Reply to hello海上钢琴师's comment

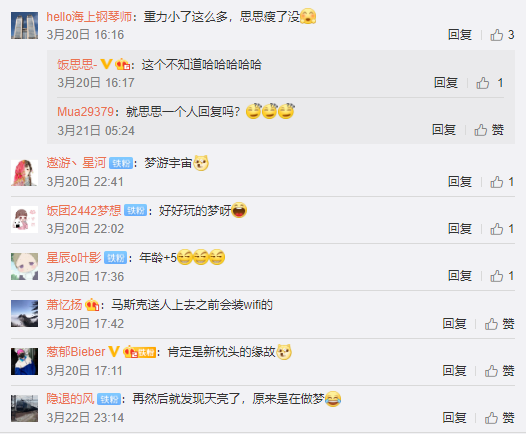click(460, 35)
